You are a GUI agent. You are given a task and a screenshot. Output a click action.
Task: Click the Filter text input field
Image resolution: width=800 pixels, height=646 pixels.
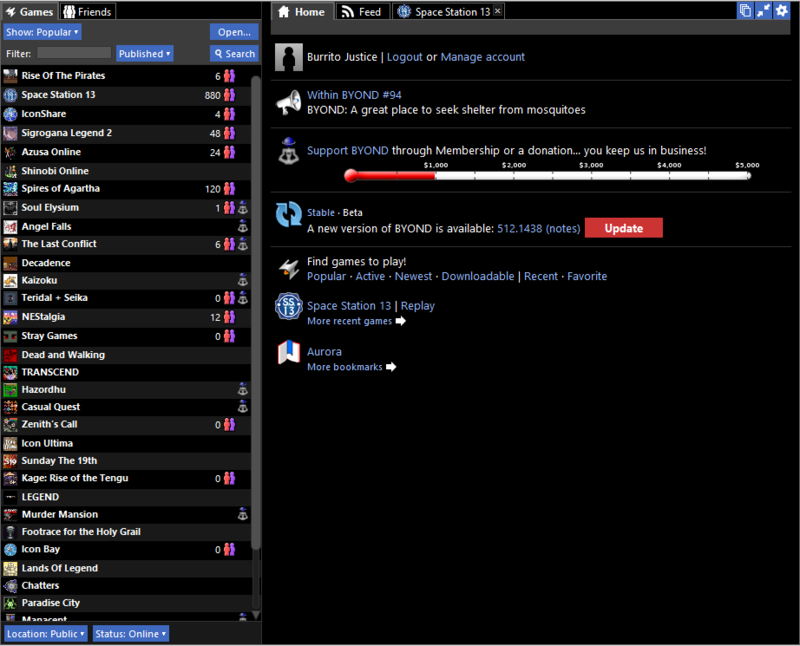(73, 54)
